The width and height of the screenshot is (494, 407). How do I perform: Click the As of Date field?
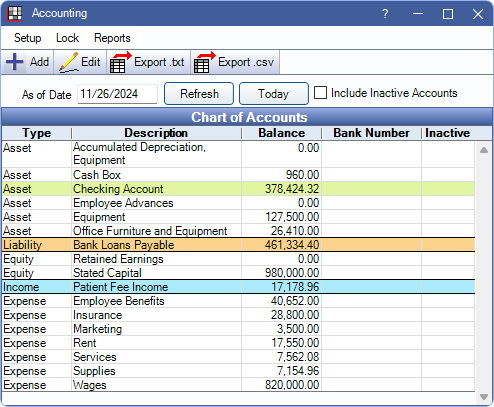coord(117,94)
